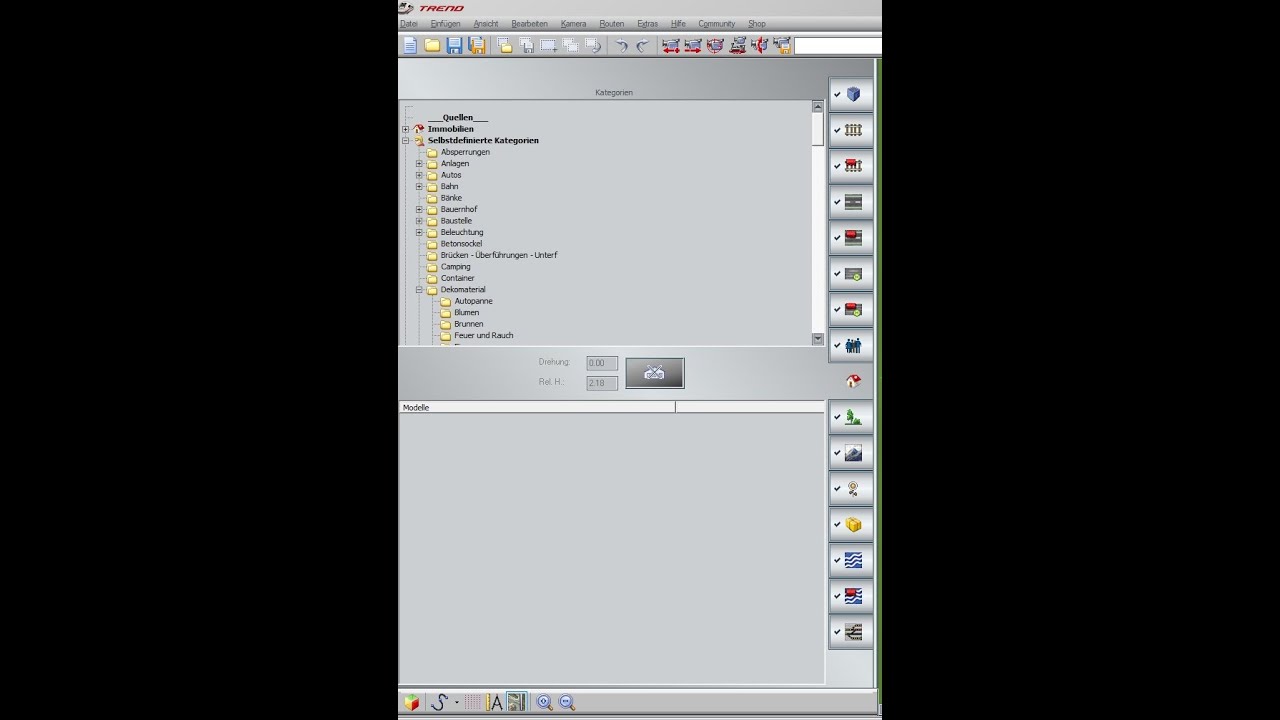Select the Brunnen subfolder
The width and height of the screenshot is (1280, 720).
(468, 324)
